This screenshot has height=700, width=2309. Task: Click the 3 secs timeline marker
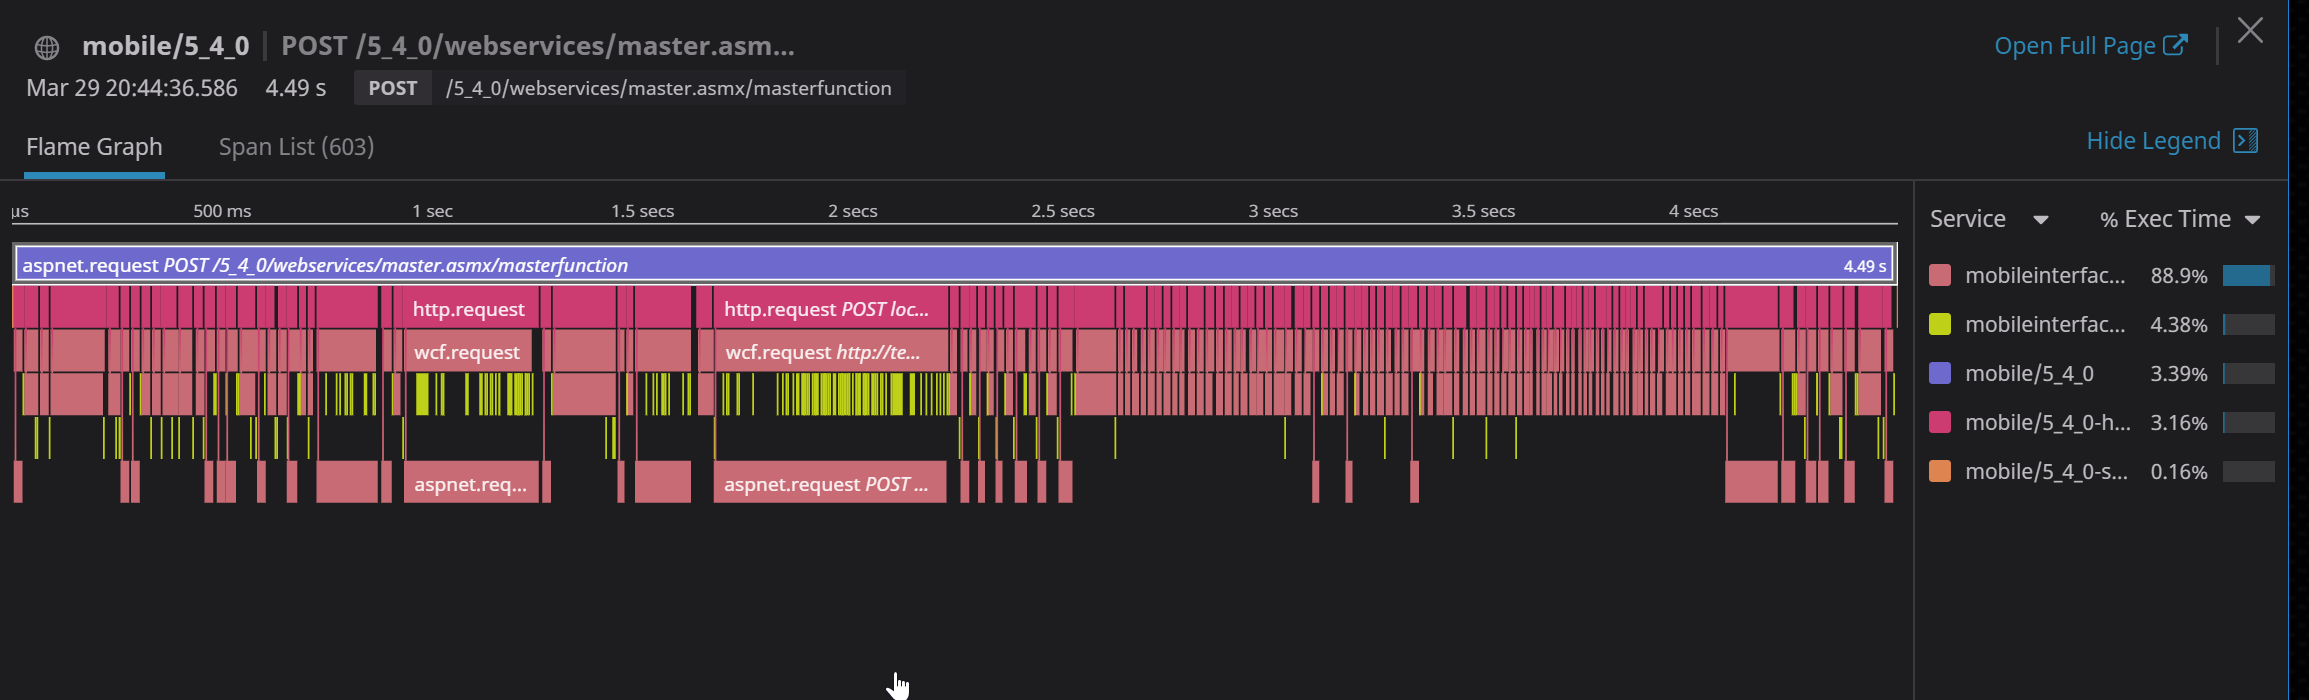pos(1273,211)
